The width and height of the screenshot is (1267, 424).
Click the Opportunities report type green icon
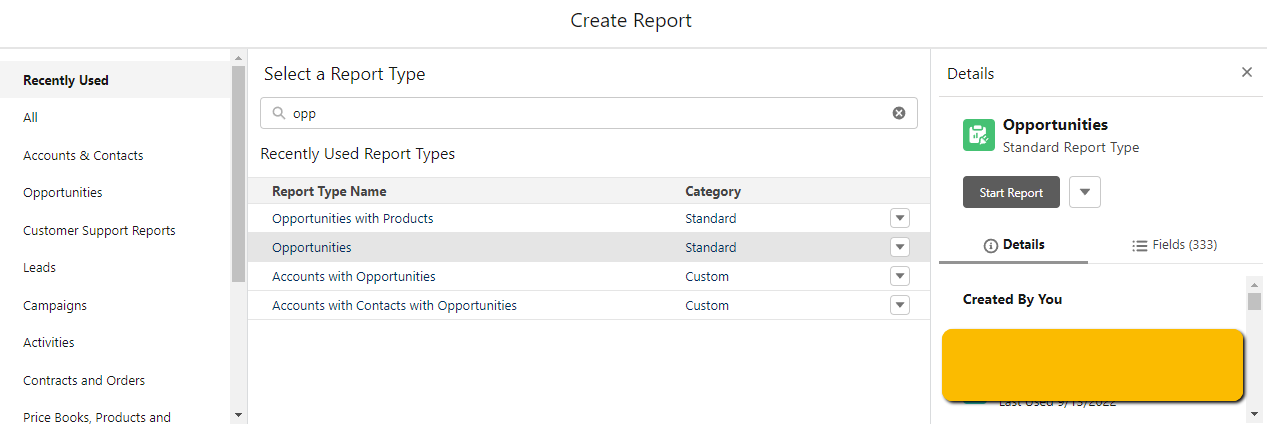click(978, 135)
